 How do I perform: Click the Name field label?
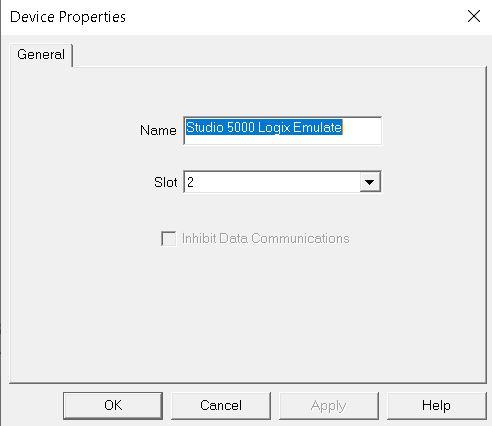tap(158, 130)
